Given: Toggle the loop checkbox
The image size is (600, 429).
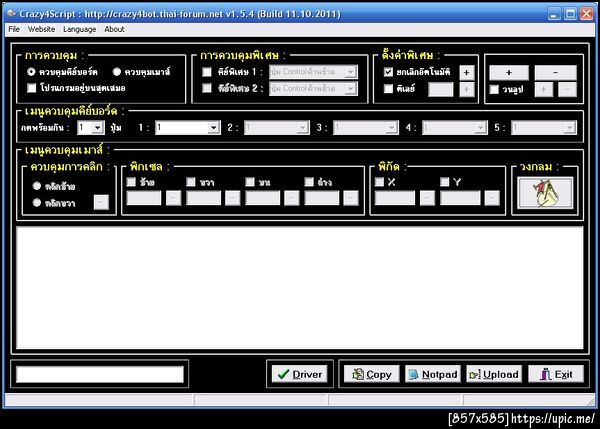Looking at the screenshot, I should click(x=494, y=89).
